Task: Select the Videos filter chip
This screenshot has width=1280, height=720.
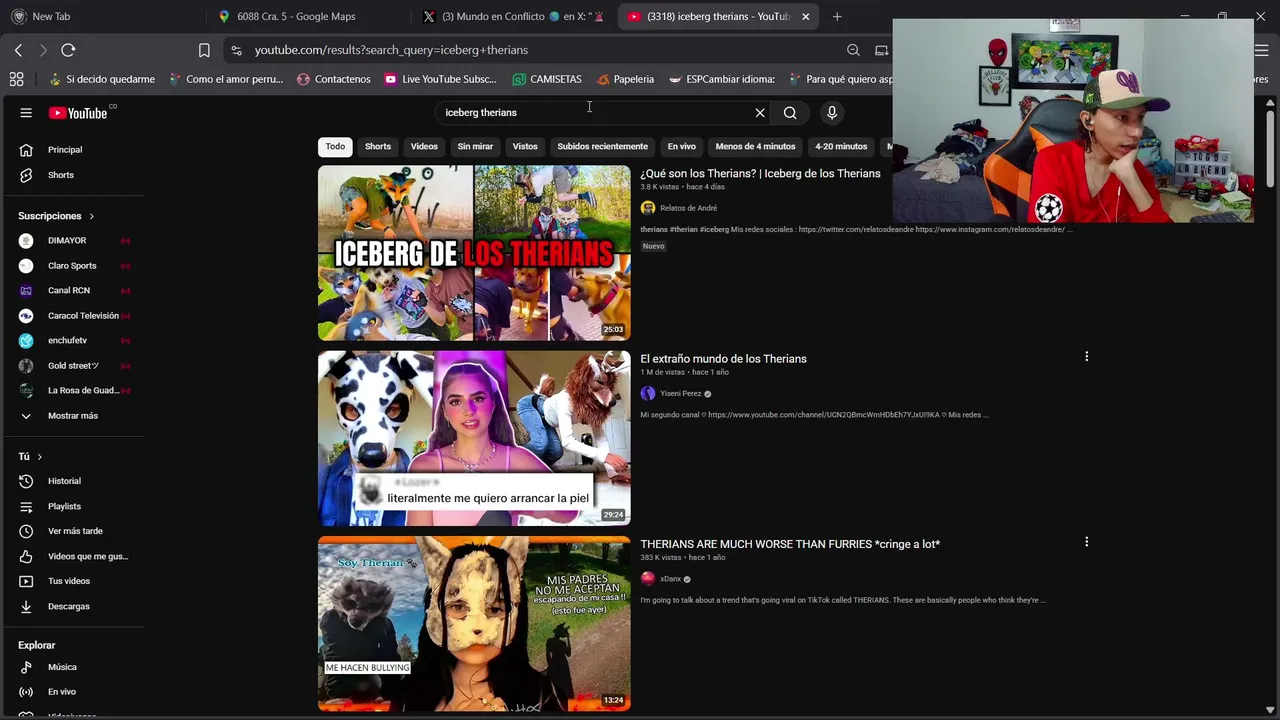Action: [x=424, y=147]
